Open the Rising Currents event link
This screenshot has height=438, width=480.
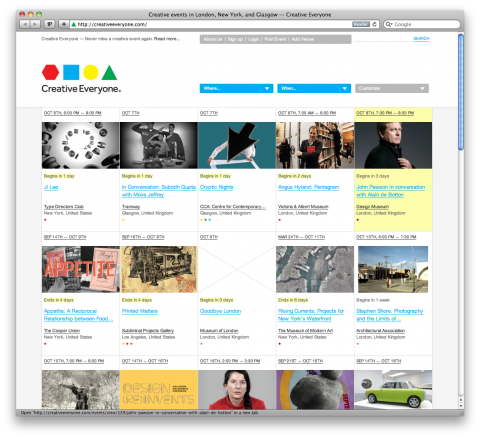311,315
